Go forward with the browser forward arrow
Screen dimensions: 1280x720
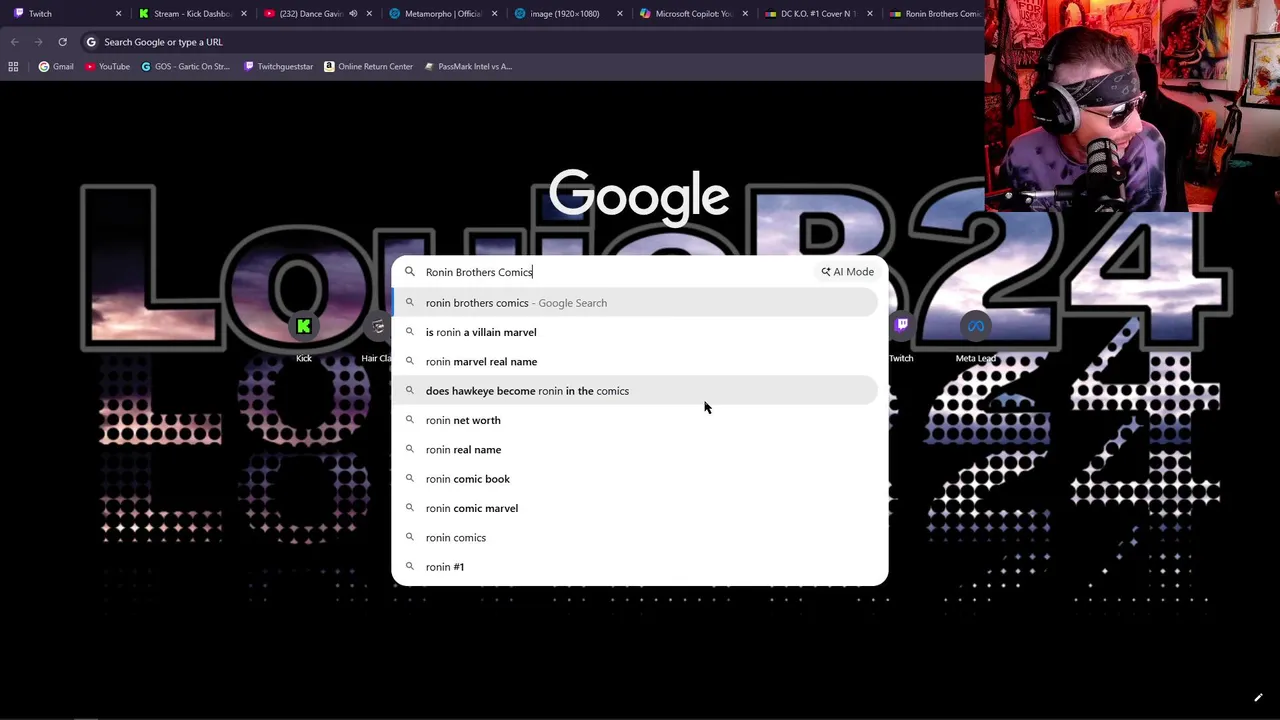click(38, 42)
